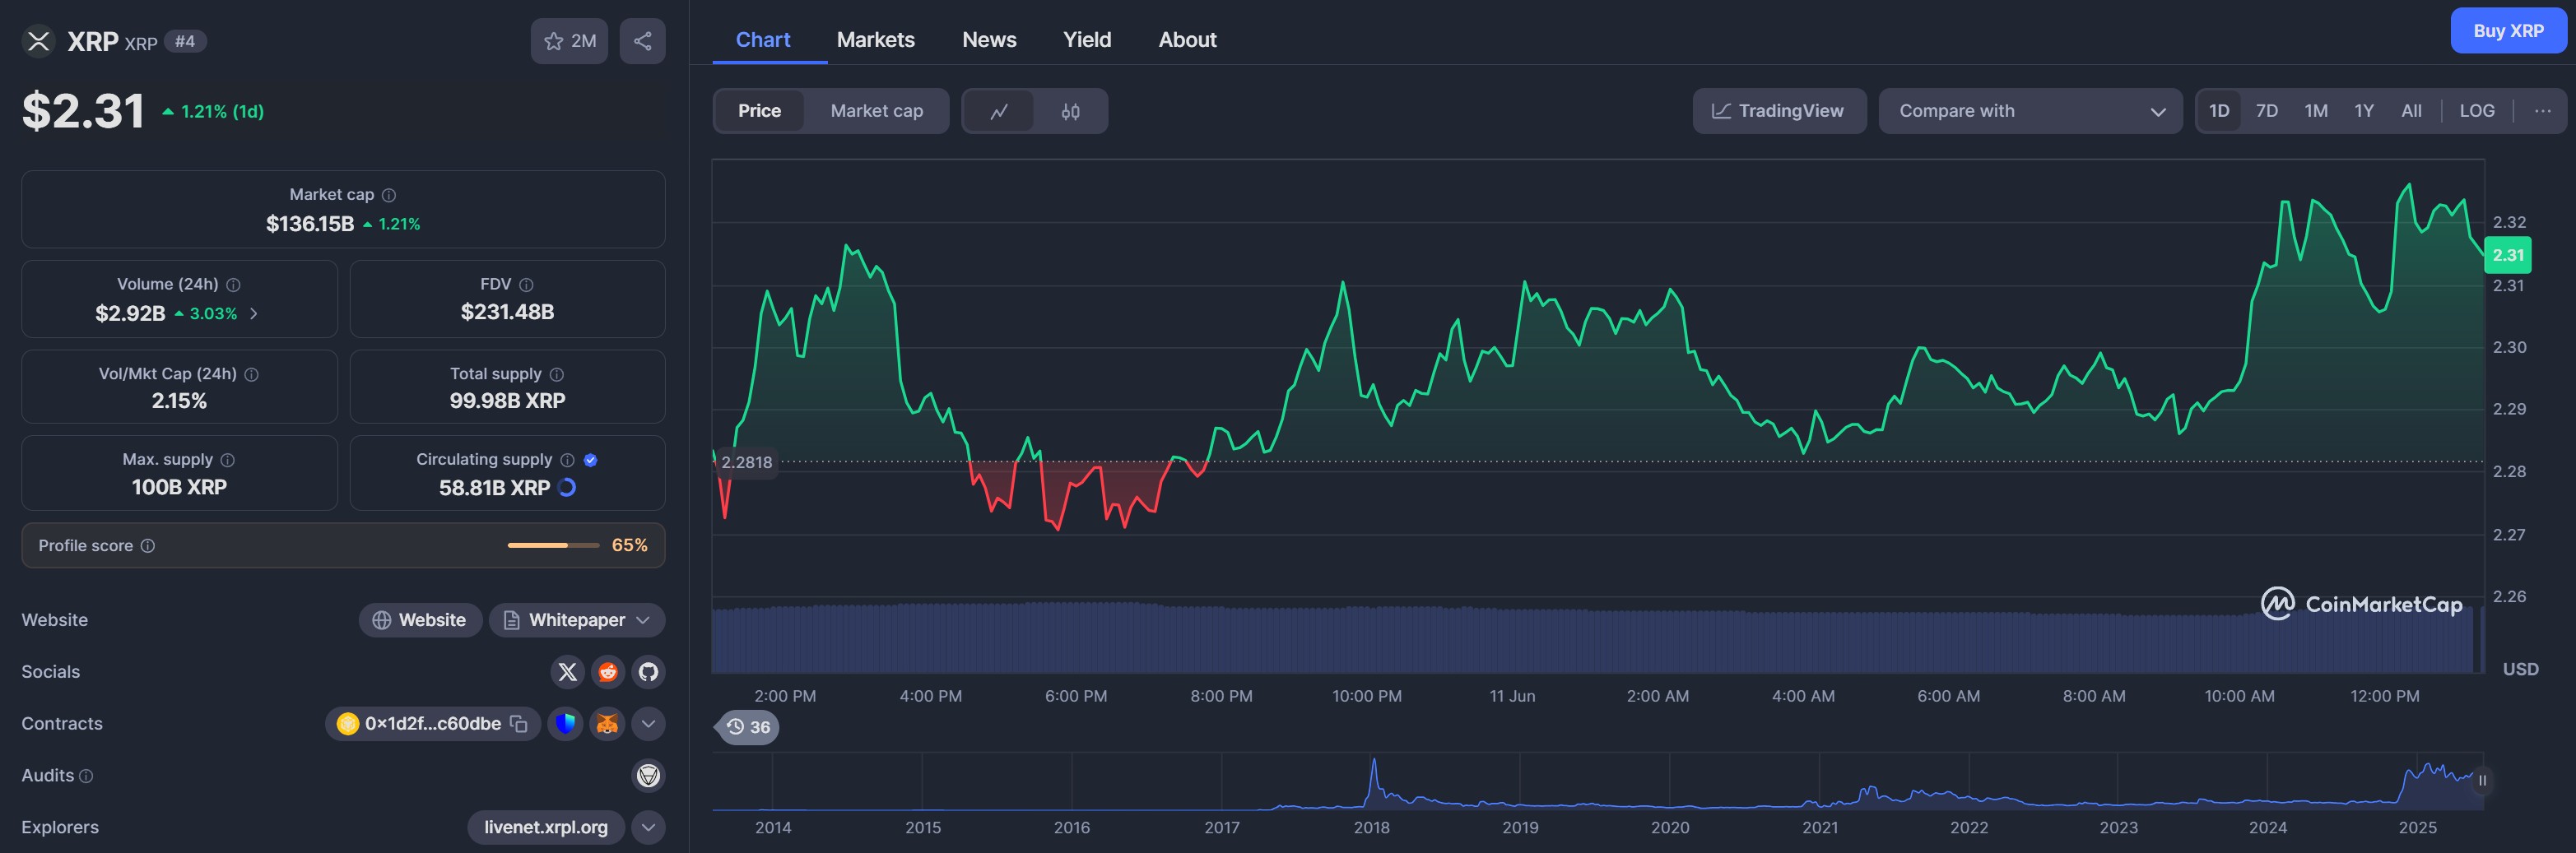Open the Markets tab
The width and height of the screenshot is (2576, 853).
click(x=875, y=40)
